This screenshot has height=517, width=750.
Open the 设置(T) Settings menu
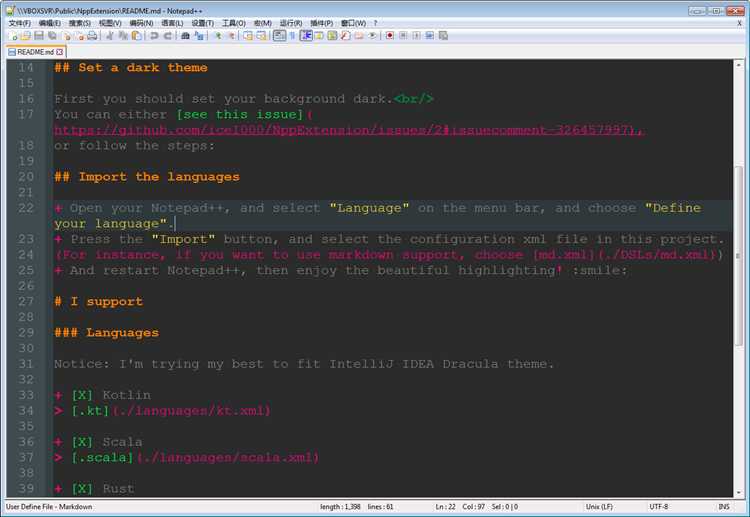tap(203, 22)
